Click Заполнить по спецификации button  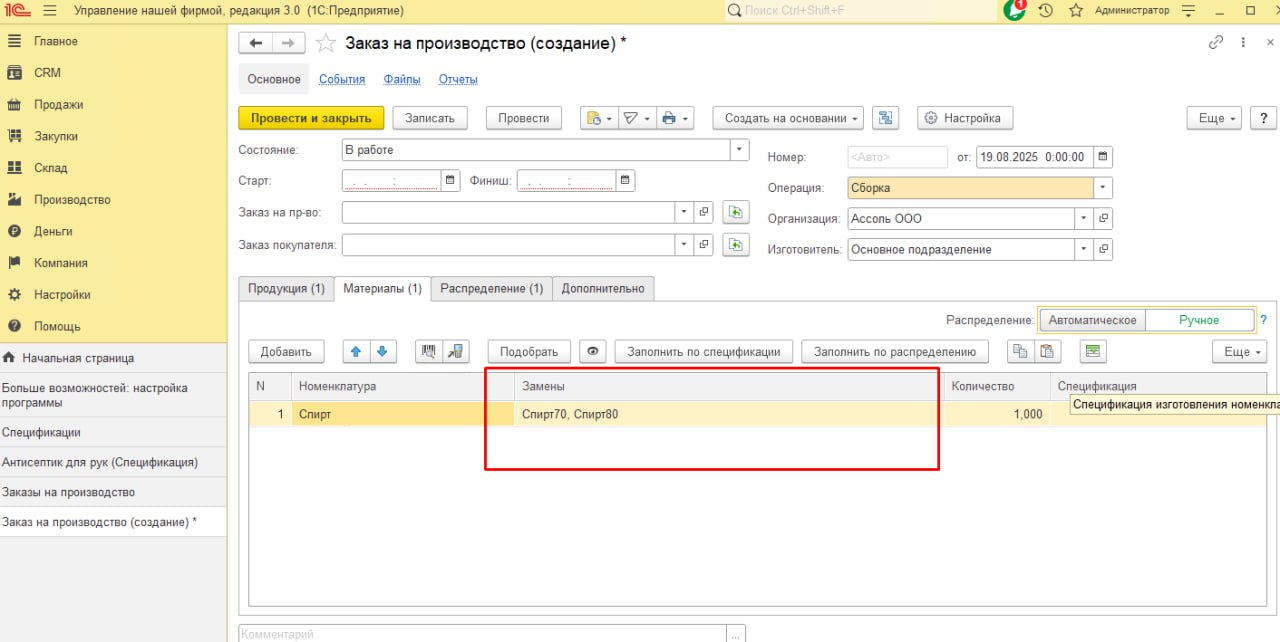click(703, 351)
